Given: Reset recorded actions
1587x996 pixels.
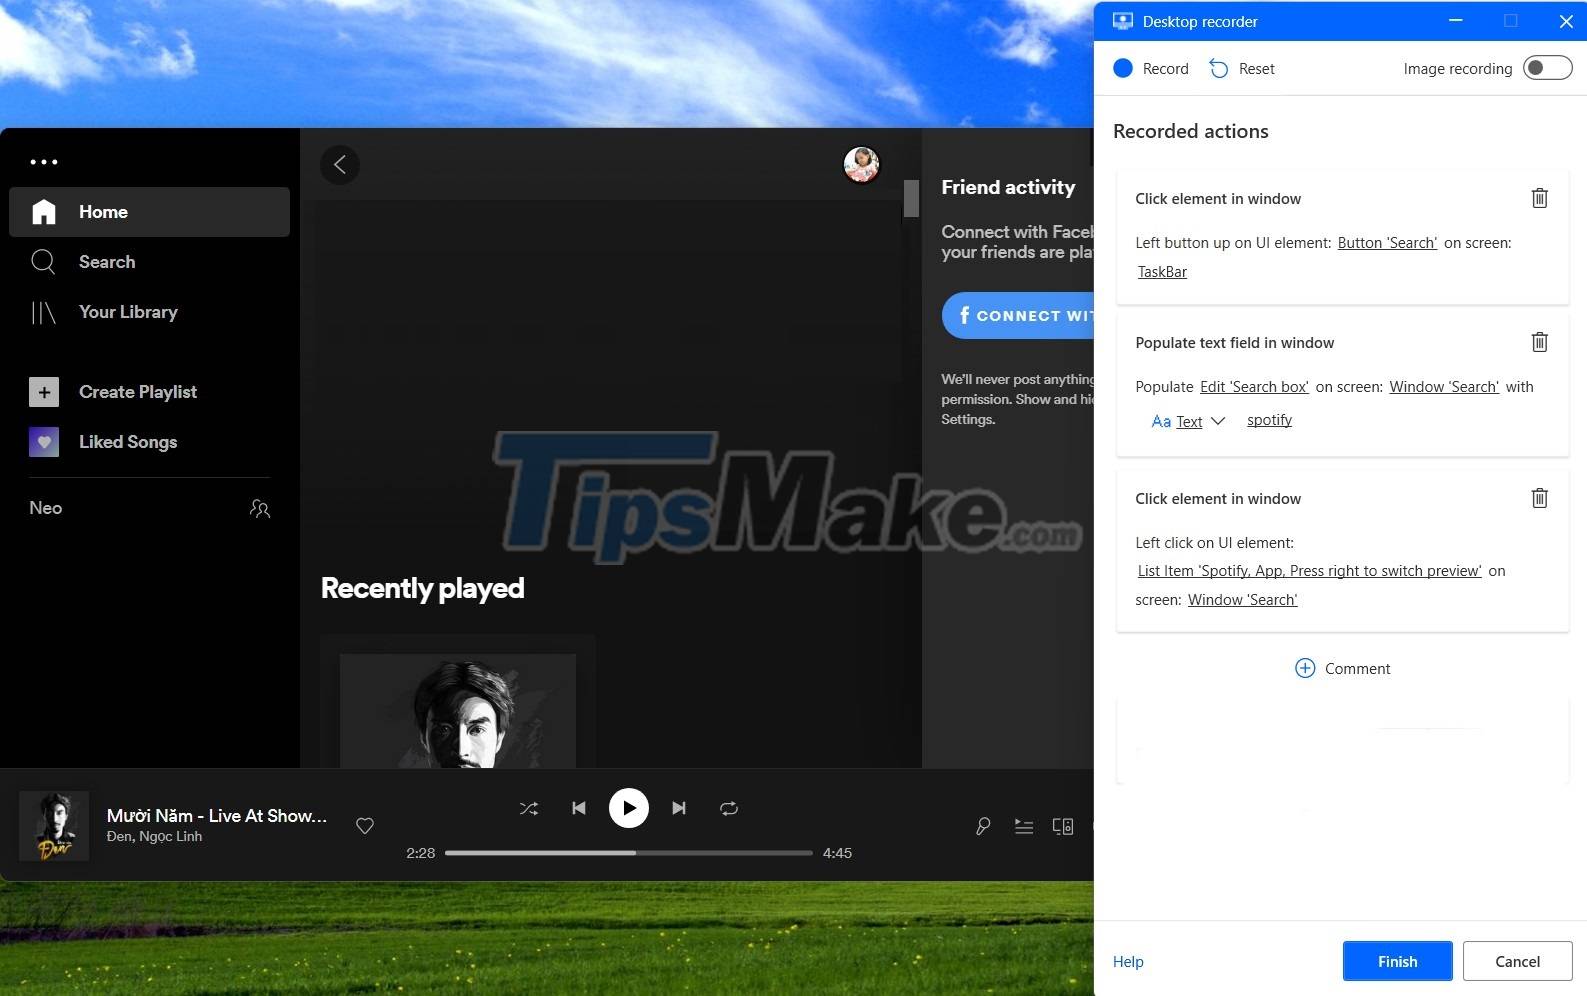Looking at the screenshot, I should pos(1242,68).
